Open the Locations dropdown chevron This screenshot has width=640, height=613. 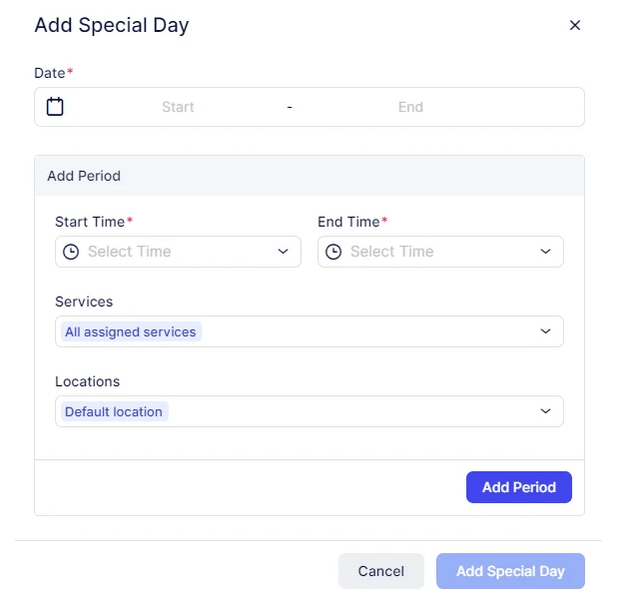point(545,411)
